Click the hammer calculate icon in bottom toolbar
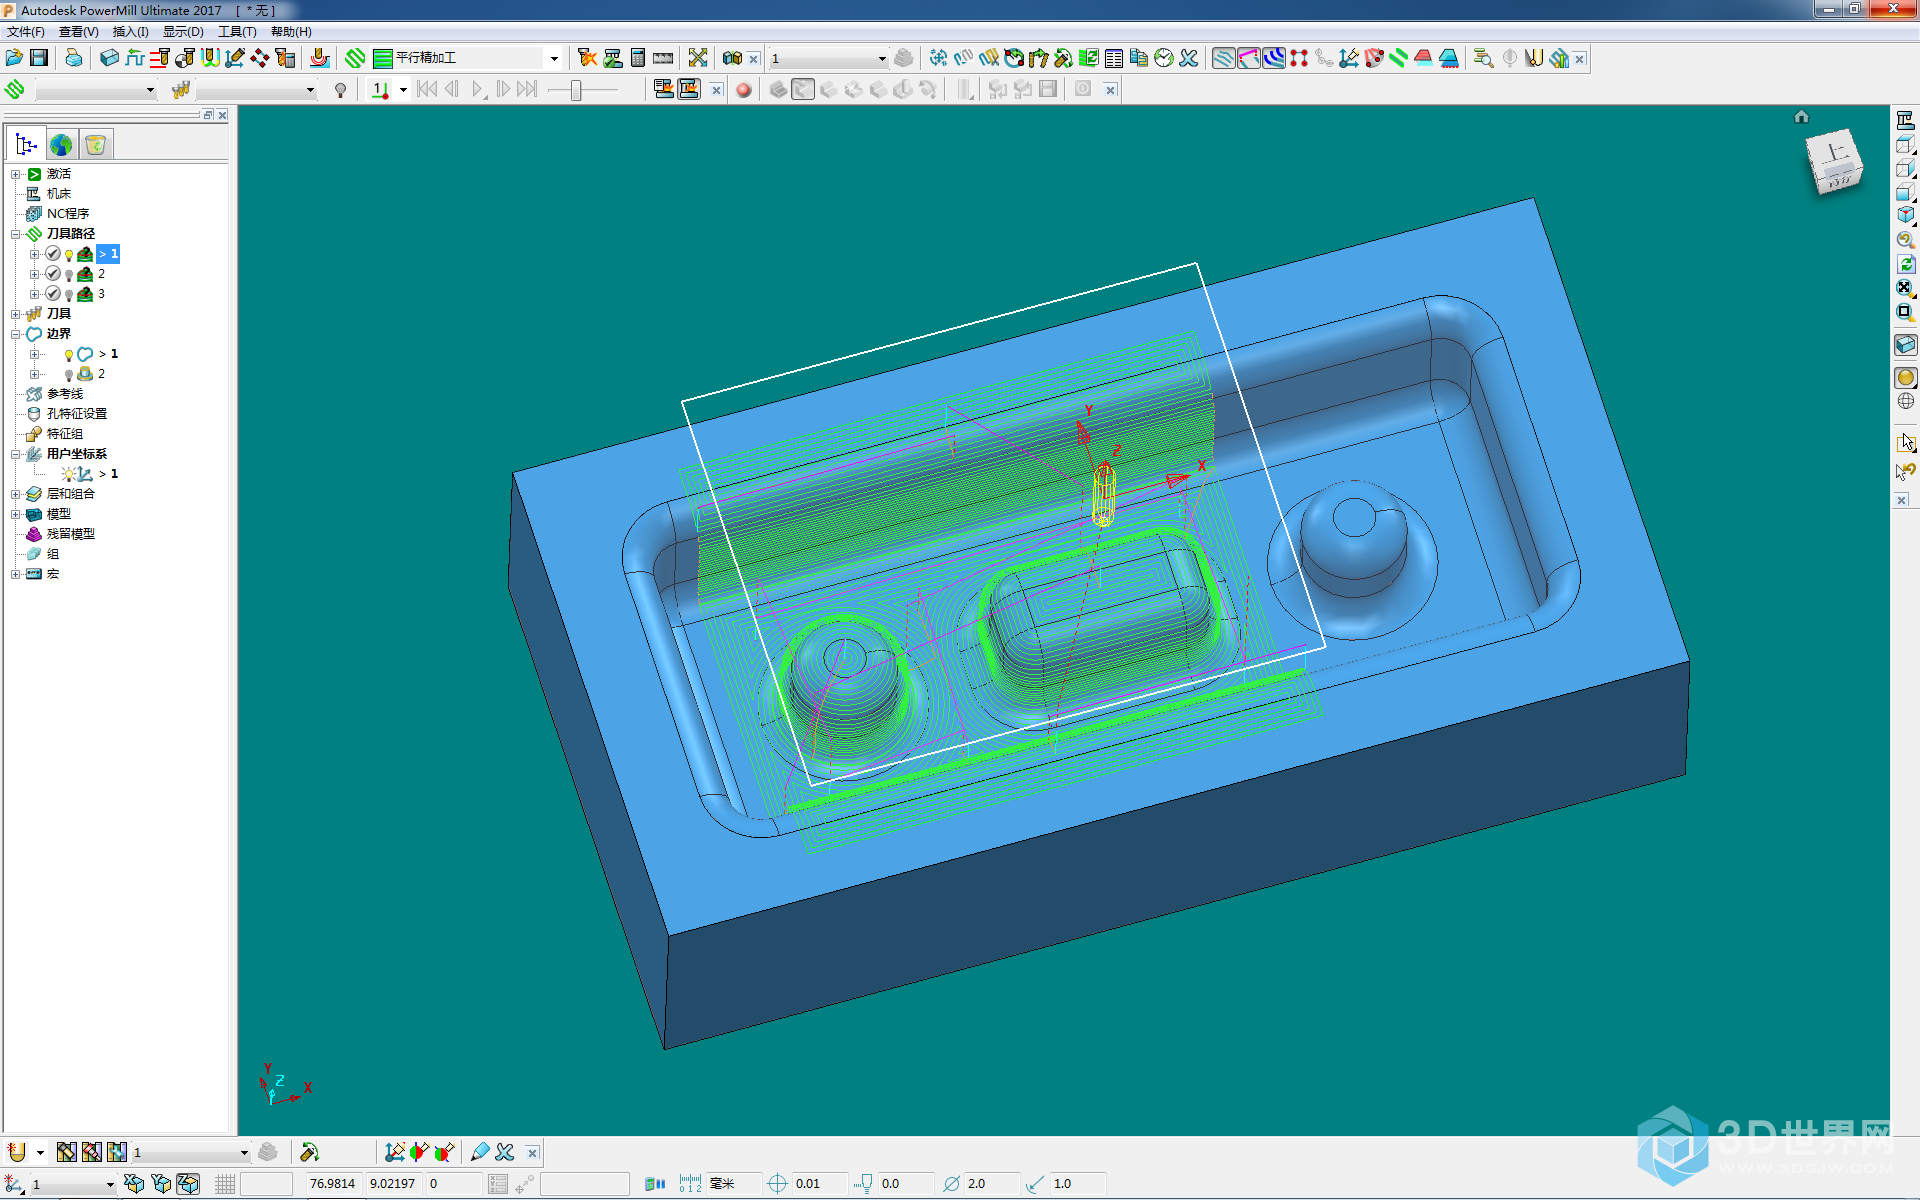The image size is (1920, 1200). (309, 1152)
